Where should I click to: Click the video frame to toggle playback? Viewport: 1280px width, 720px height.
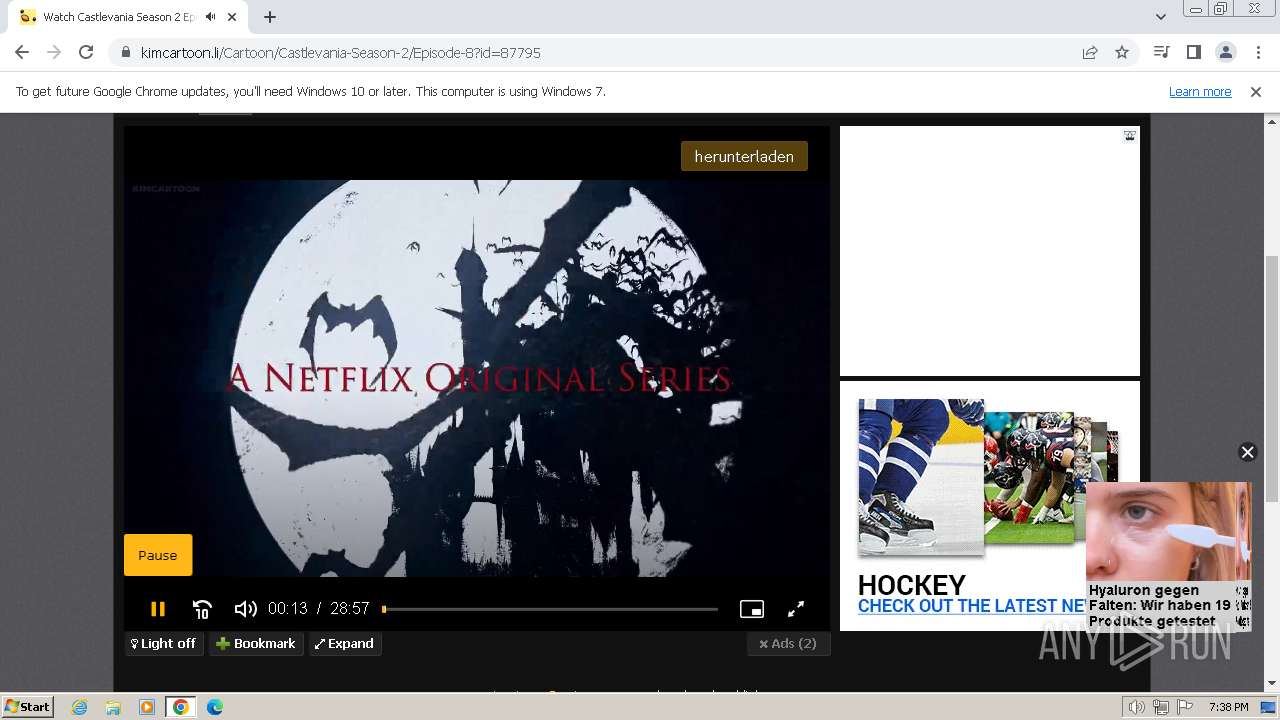coord(477,378)
